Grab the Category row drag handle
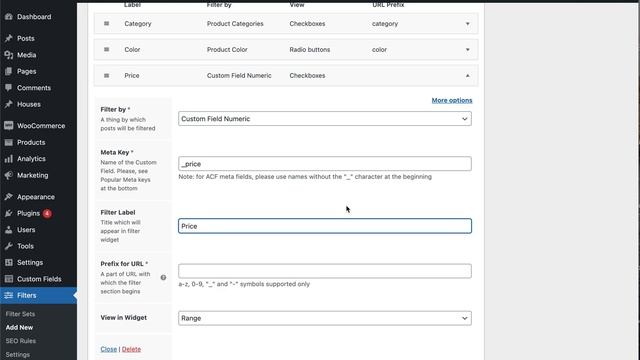The image size is (640, 360). 107,24
